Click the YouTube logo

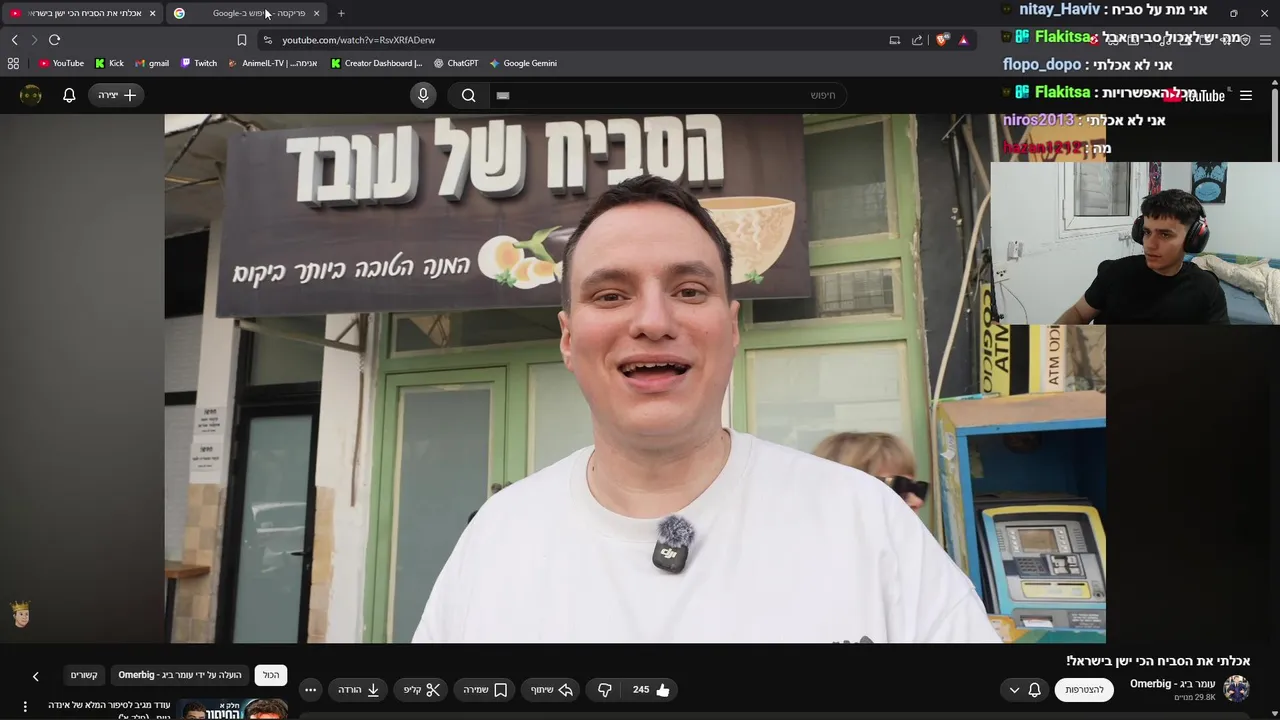point(1194,95)
